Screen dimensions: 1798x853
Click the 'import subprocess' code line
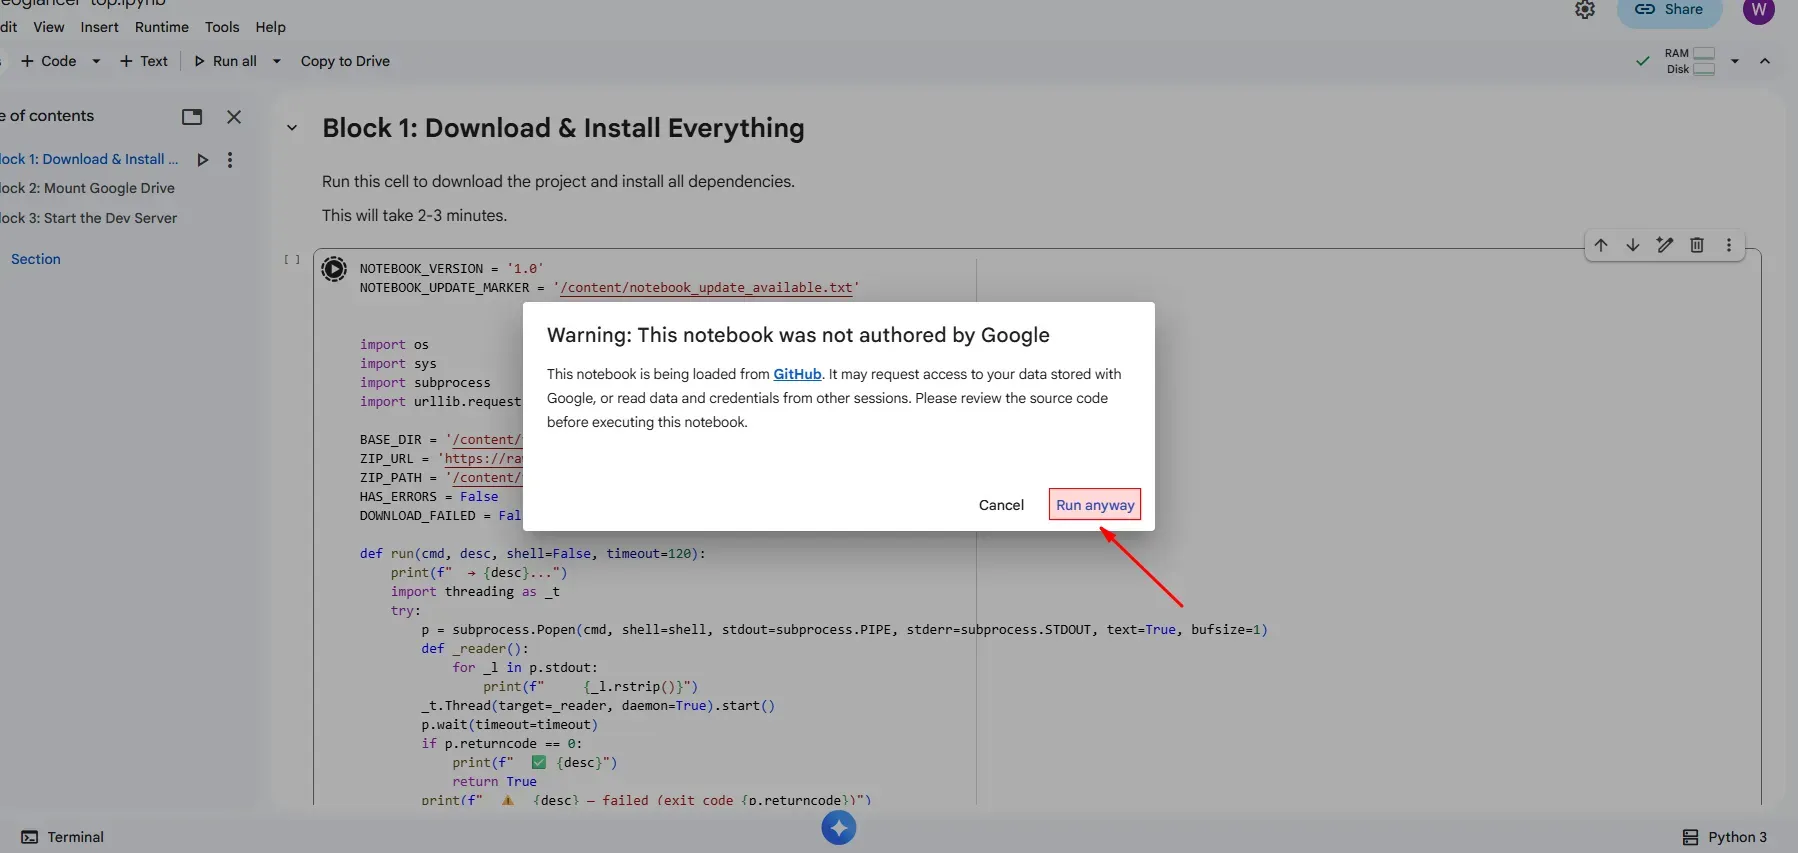[x=425, y=383]
